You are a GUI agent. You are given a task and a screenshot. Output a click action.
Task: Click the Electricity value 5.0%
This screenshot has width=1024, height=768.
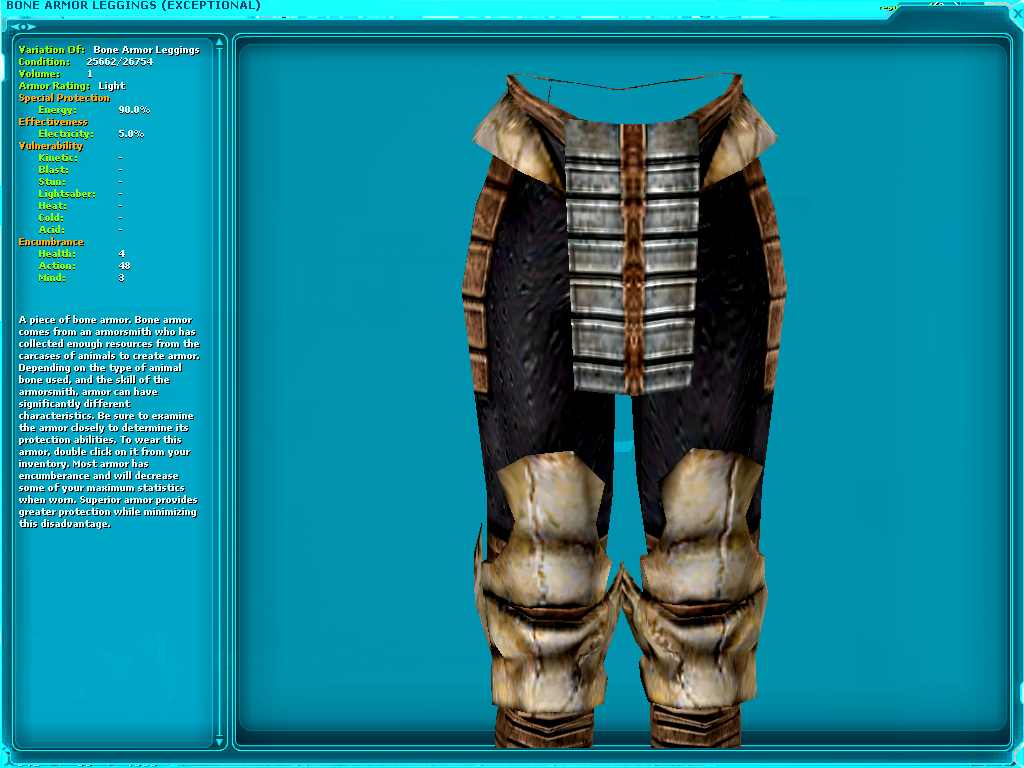click(x=131, y=134)
